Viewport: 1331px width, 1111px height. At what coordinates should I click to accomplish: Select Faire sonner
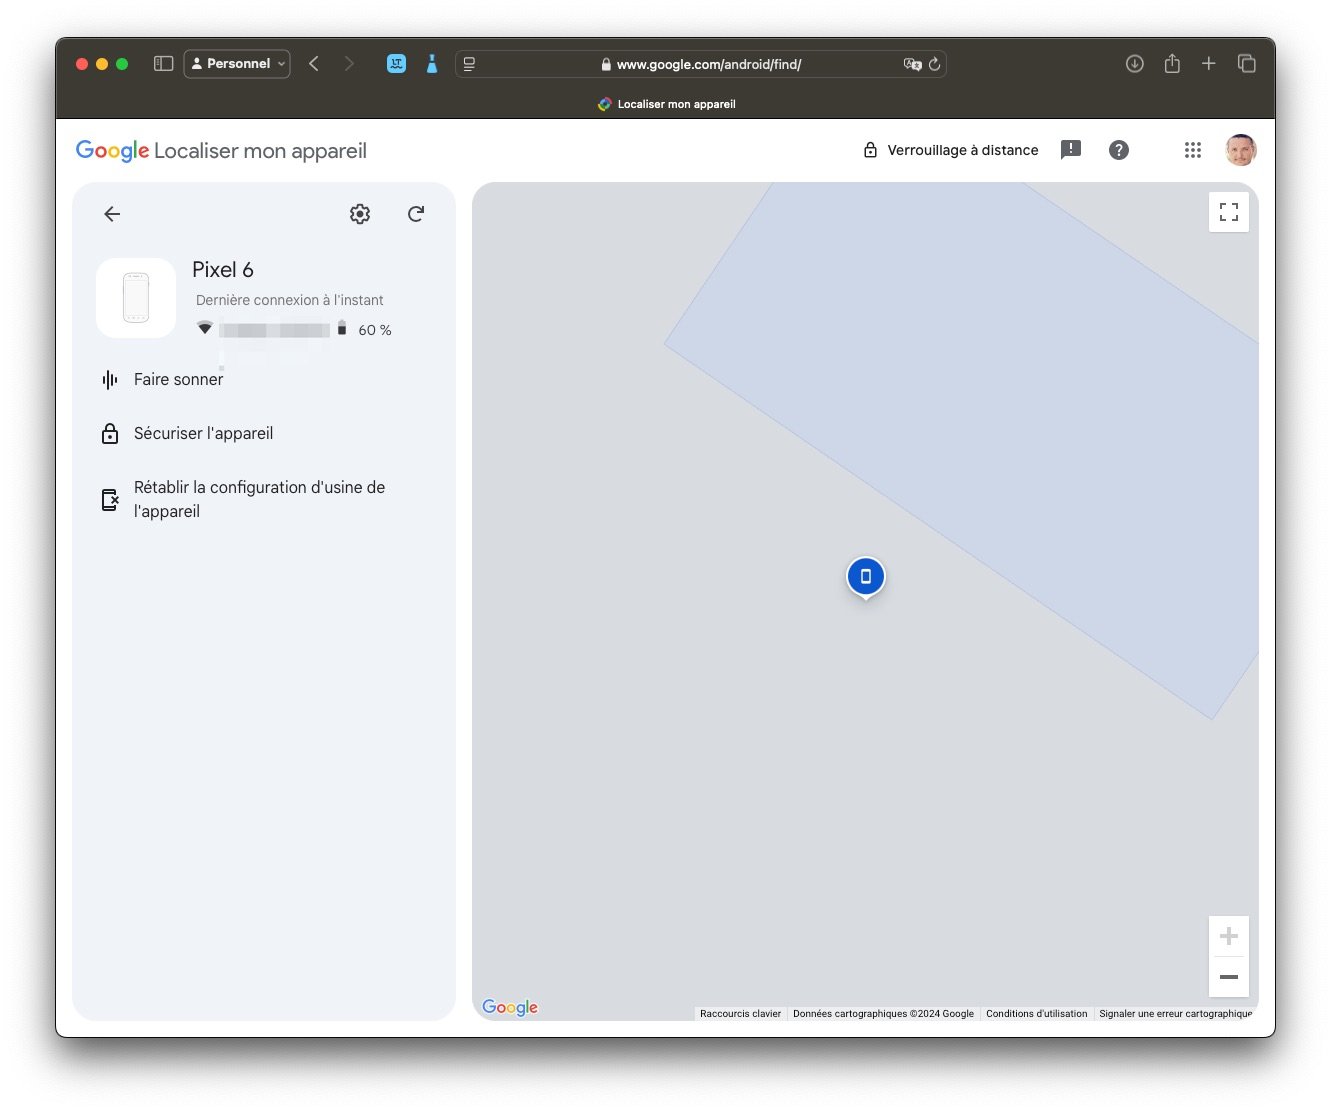click(x=163, y=380)
